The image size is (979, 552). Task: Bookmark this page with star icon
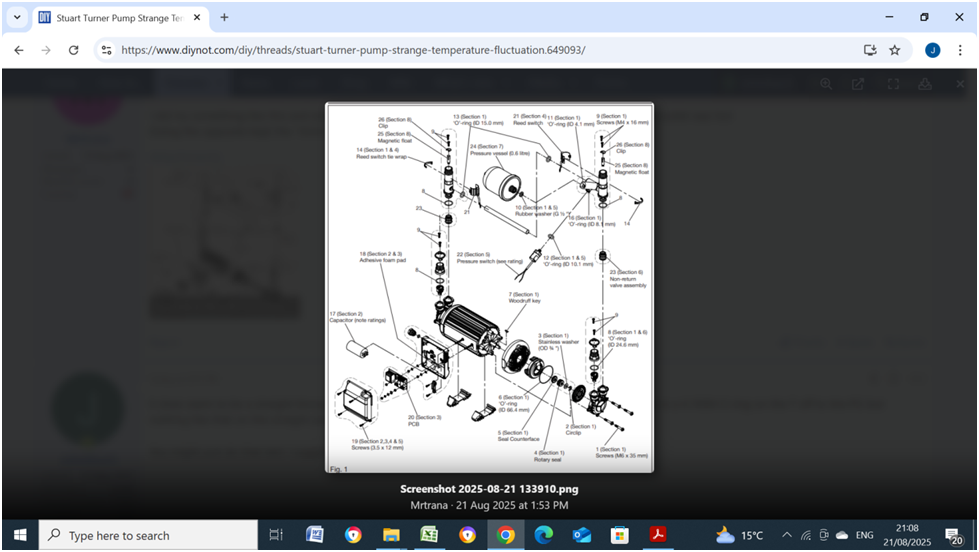(x=895, y=50)
